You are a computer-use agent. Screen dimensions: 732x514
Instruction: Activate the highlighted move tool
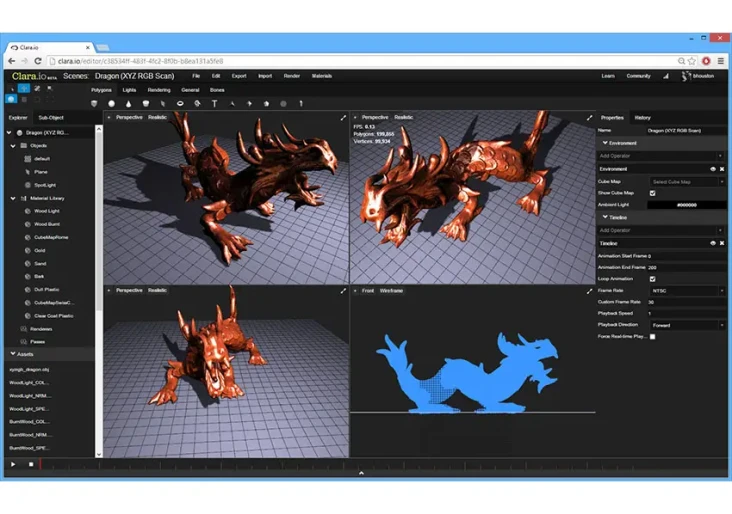24,88
